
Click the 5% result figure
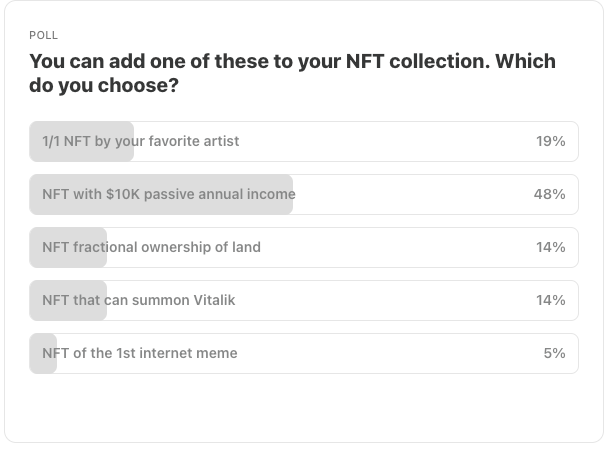[554, 353]
